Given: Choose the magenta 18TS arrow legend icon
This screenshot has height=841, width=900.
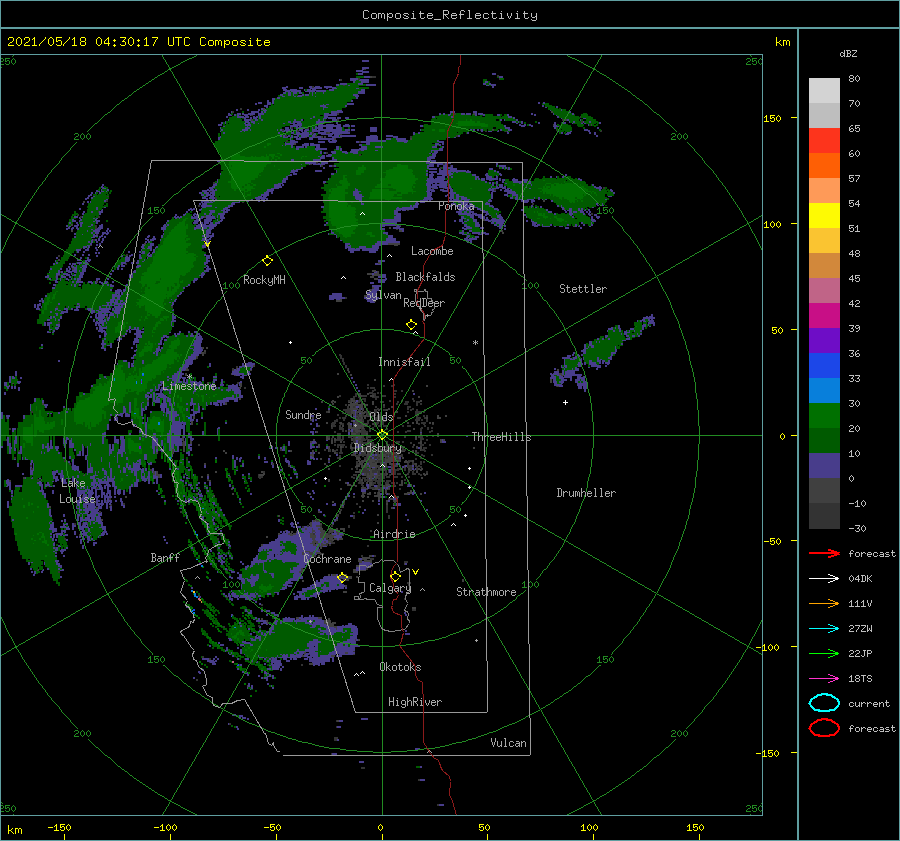Looking at the screenshot, I should (824, 679).
